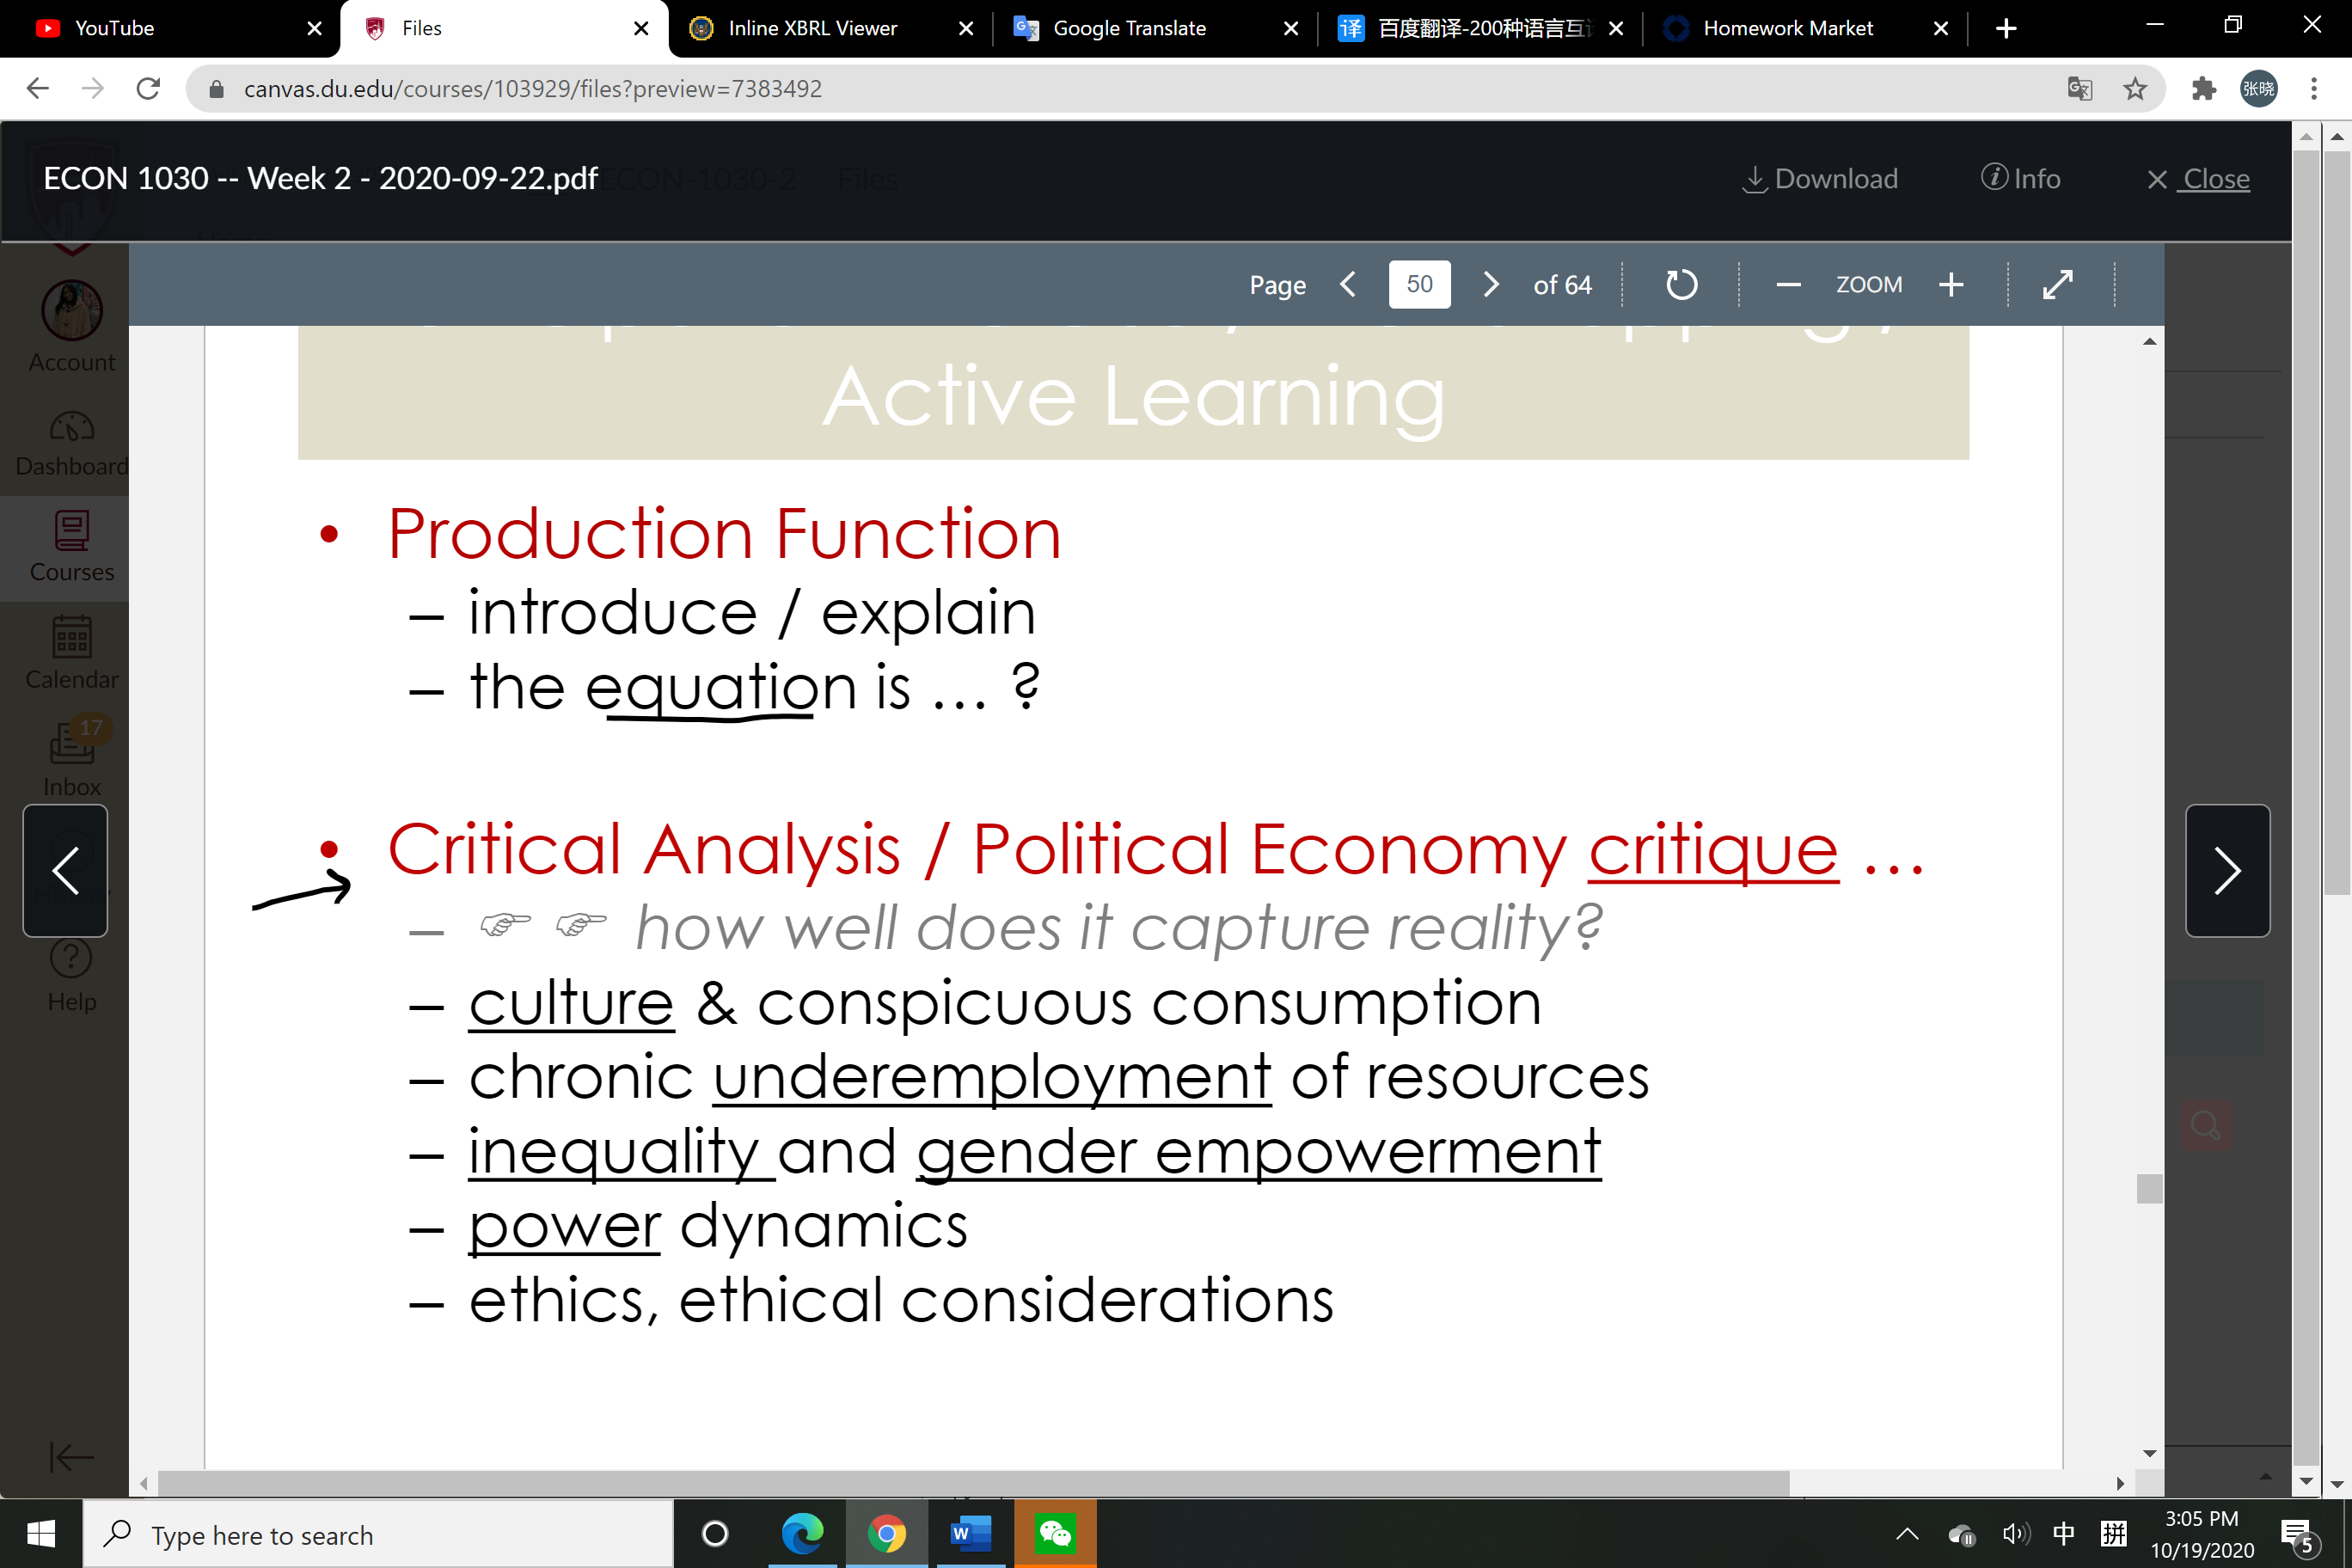Viewport: 2352px width, 1568px height.
Task: Go to the previous PDF page
Action: click(1348, 285)
